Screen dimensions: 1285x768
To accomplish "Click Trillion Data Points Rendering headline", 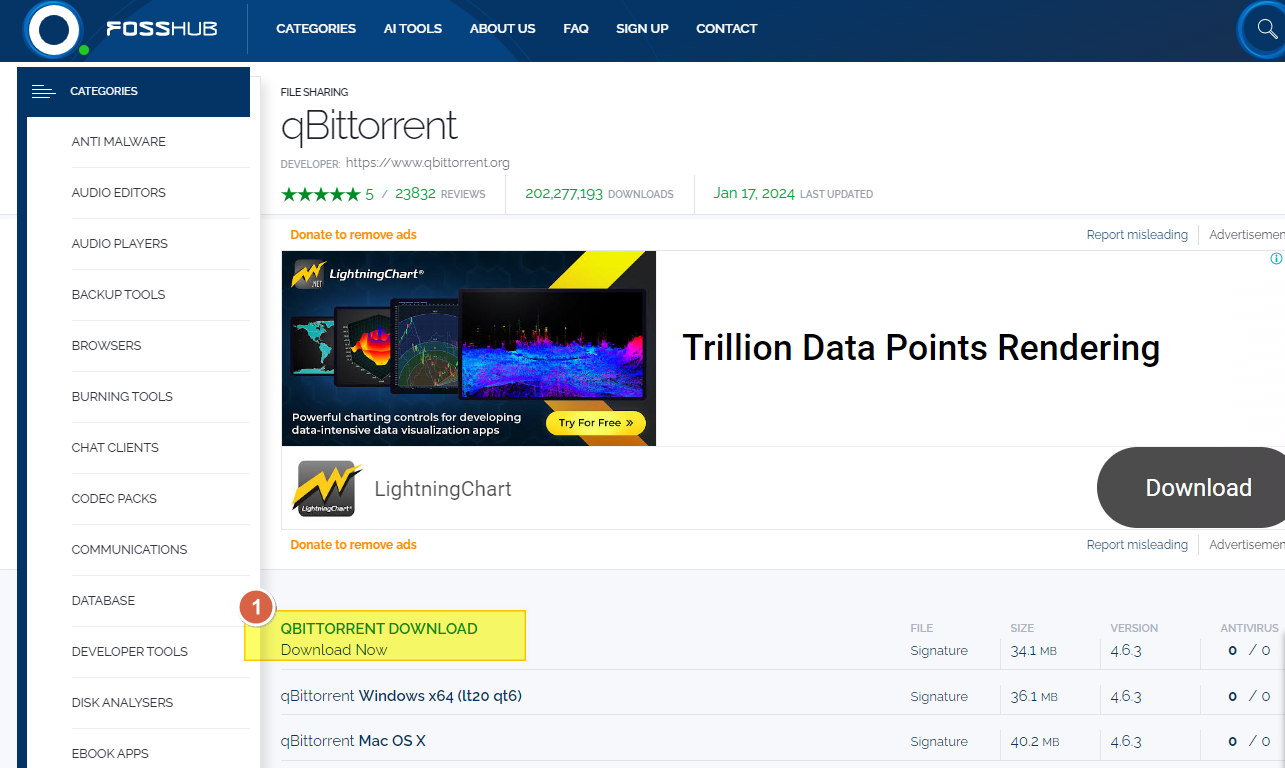I will [921, 348].
